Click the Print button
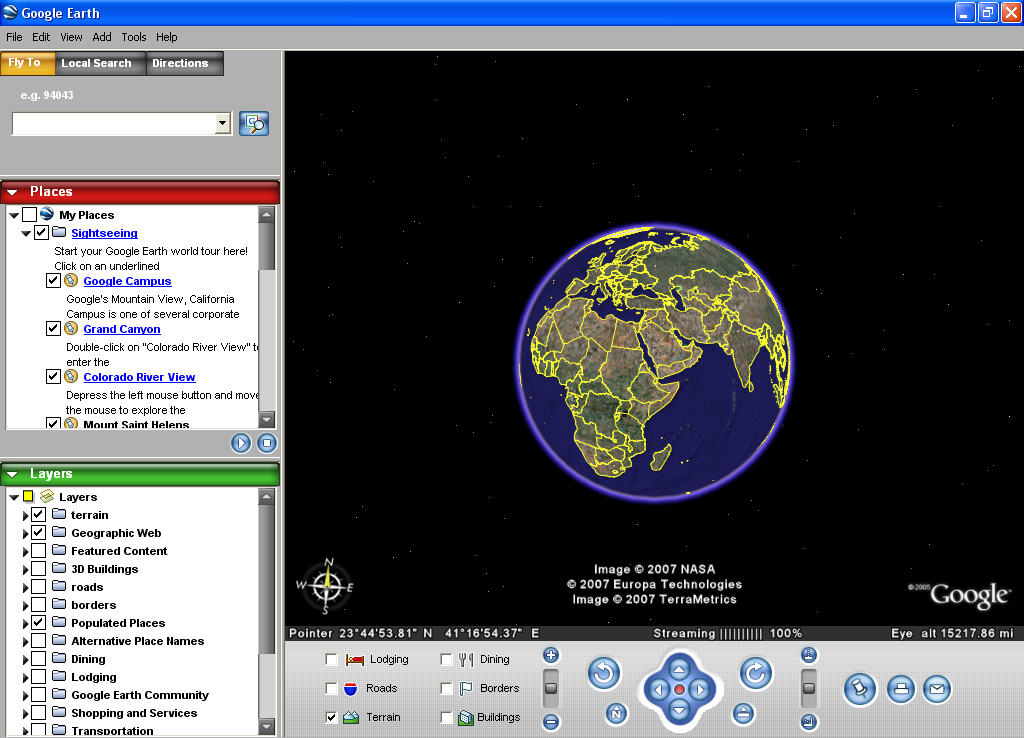The height and width of the screenshot is (738, 1024). point(901,689)
